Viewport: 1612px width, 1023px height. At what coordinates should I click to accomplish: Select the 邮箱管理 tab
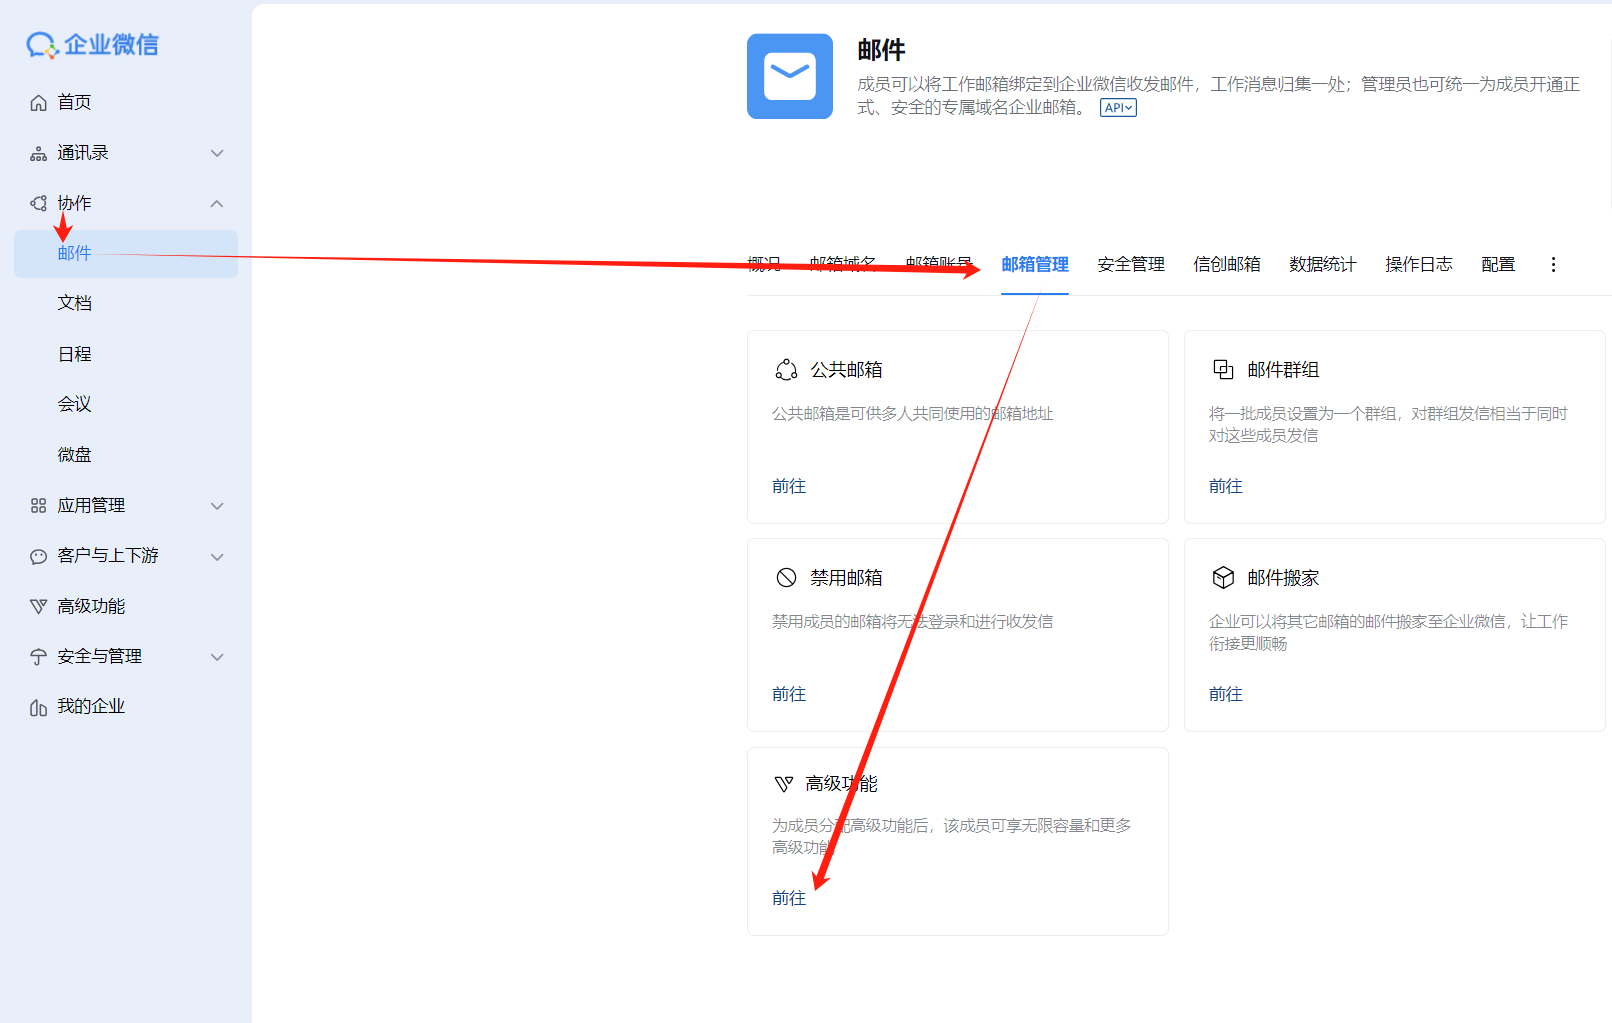click(x=1035, y=264)
